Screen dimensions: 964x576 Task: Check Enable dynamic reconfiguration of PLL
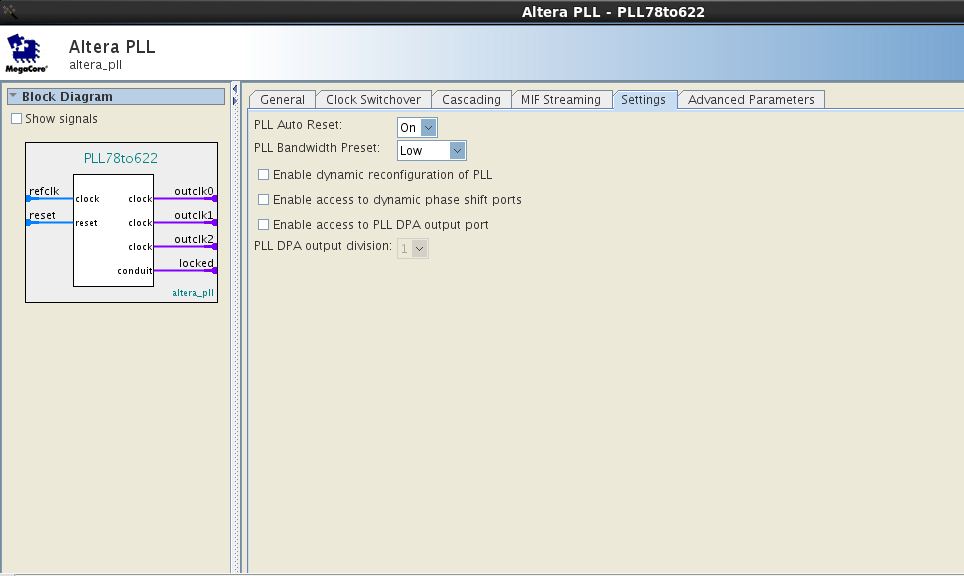click(x=263, y=175)
